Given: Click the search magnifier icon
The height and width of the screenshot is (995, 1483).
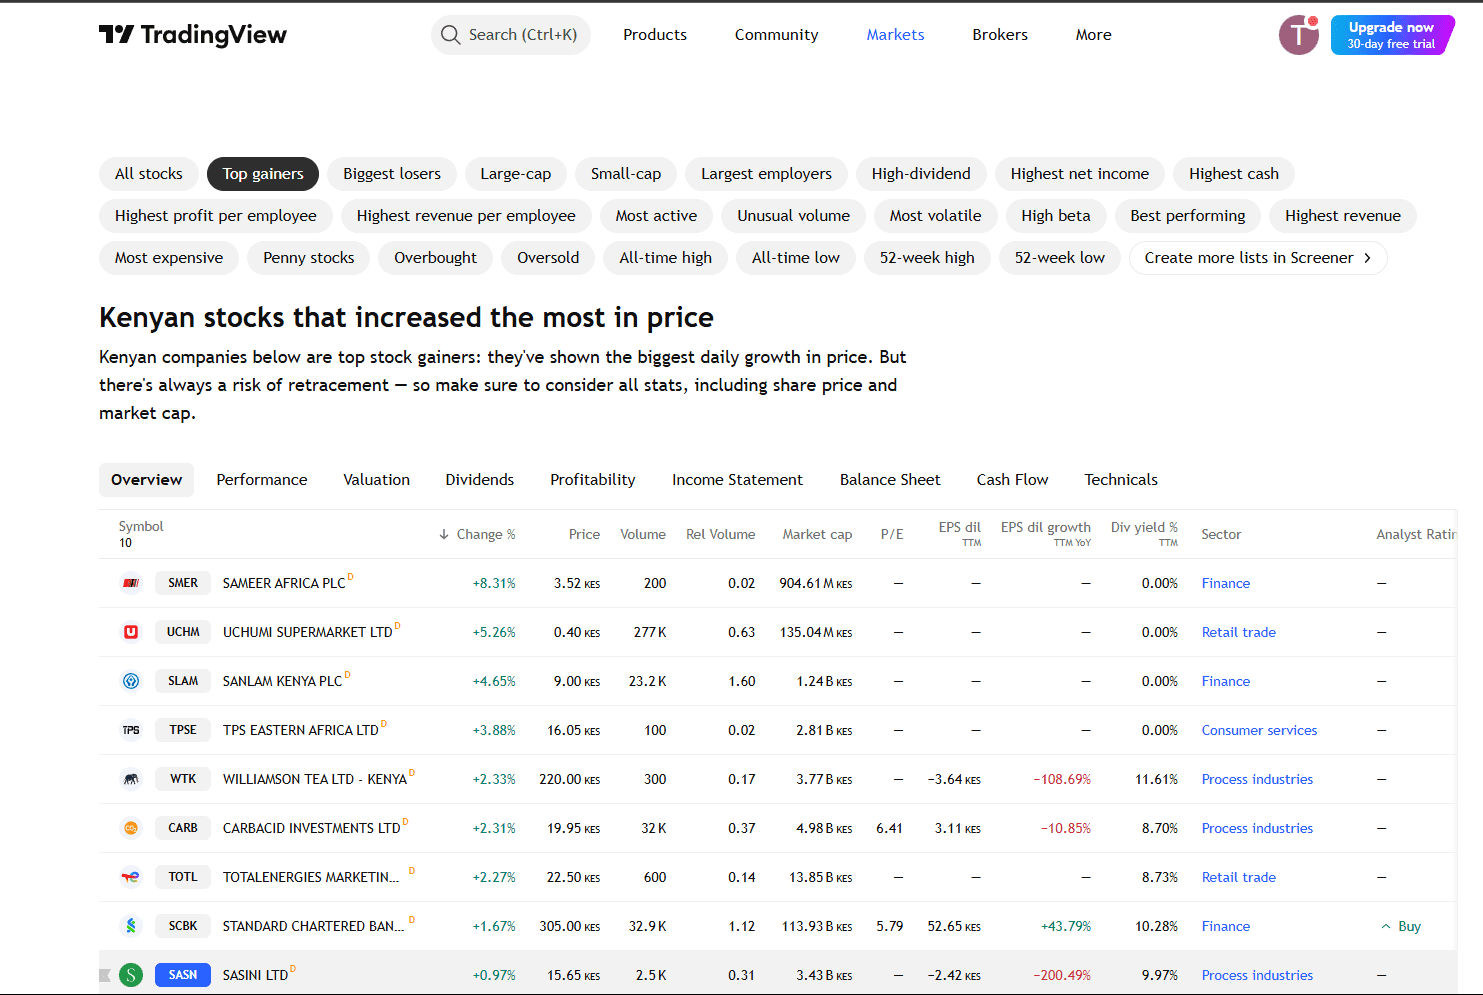Looking at the screenshot, I should coord(450,34).
